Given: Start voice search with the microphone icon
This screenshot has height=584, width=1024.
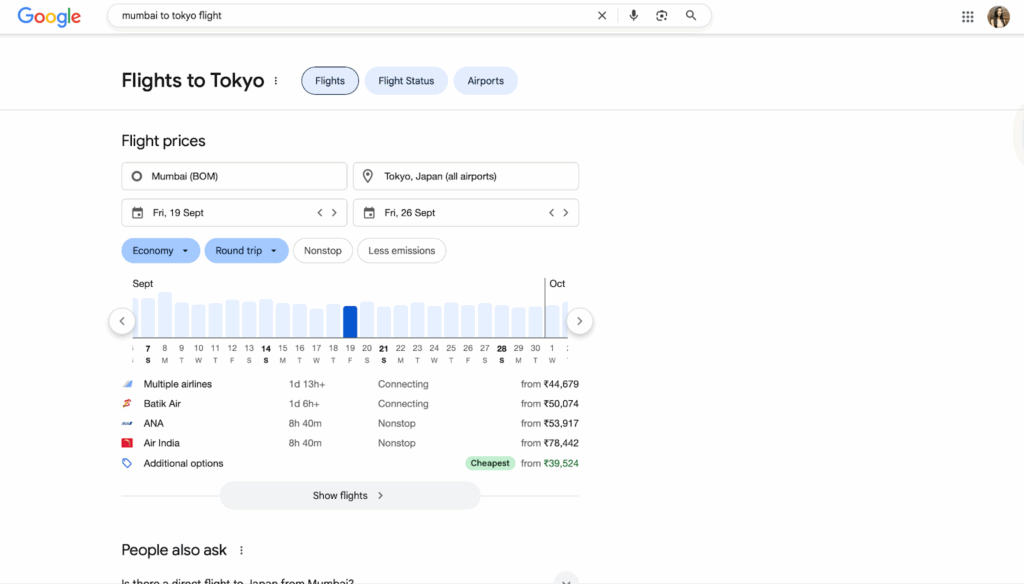Looking at the screenshot, I should point(633,16).
